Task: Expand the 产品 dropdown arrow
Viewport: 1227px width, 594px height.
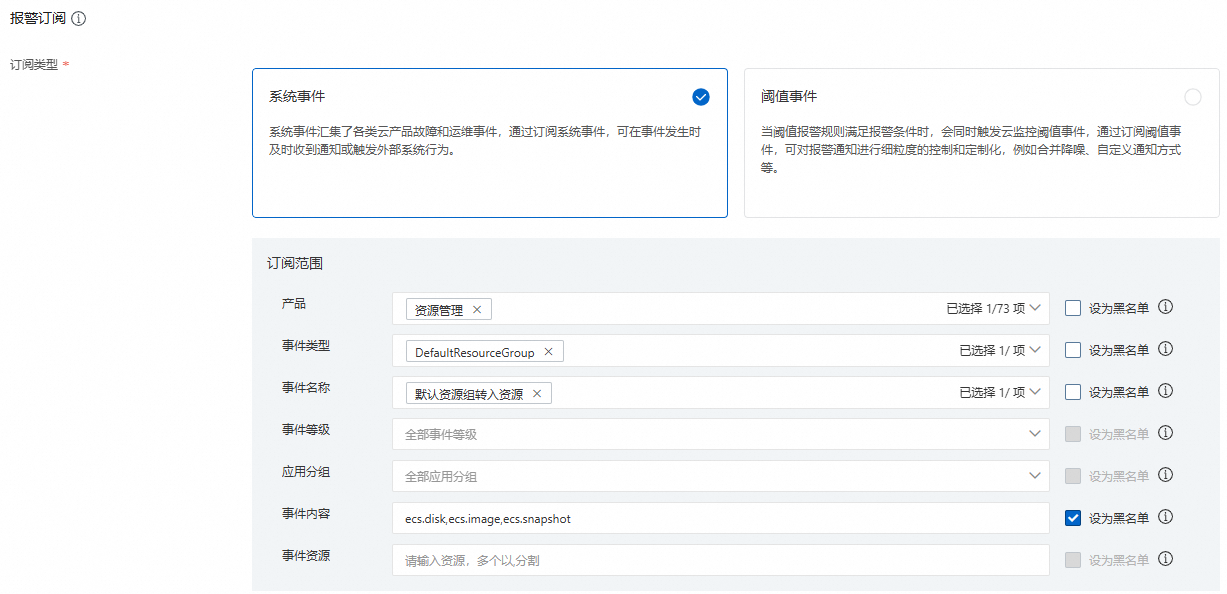Action: click(1036, 308)
